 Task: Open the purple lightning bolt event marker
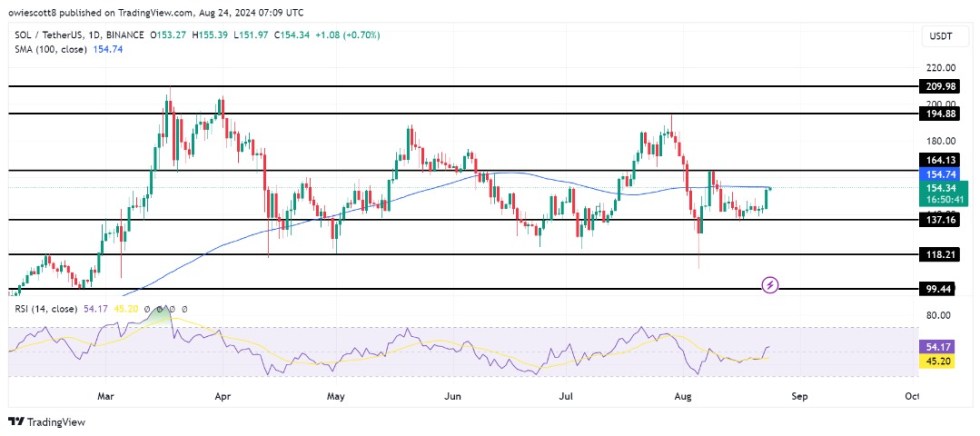pos(770,286)
